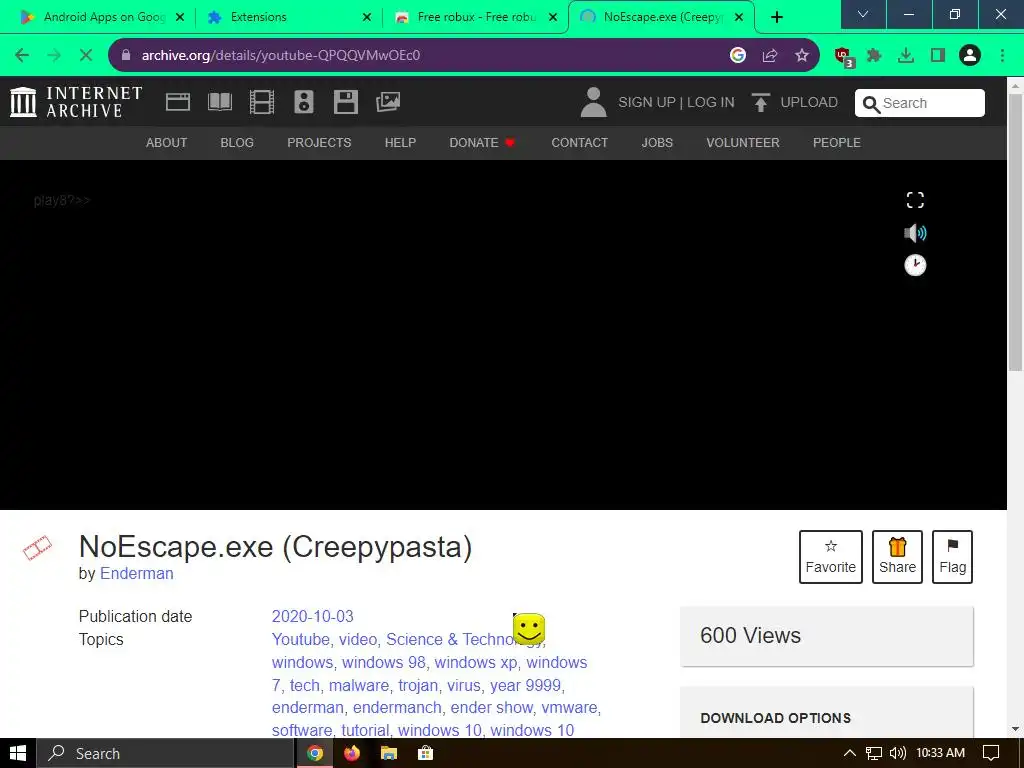Click the LOG IN link
1024x768 pixels.
tap(711, 103)
